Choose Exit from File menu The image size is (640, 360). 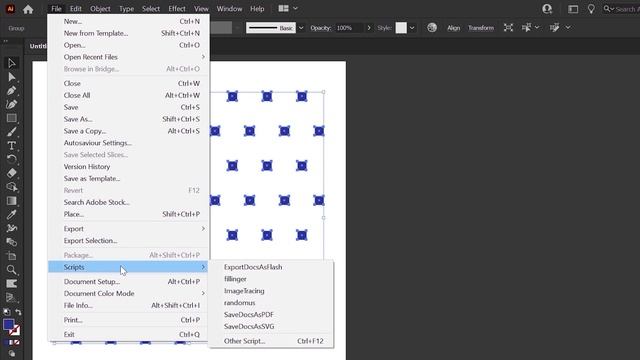click(x=129, y=335)
